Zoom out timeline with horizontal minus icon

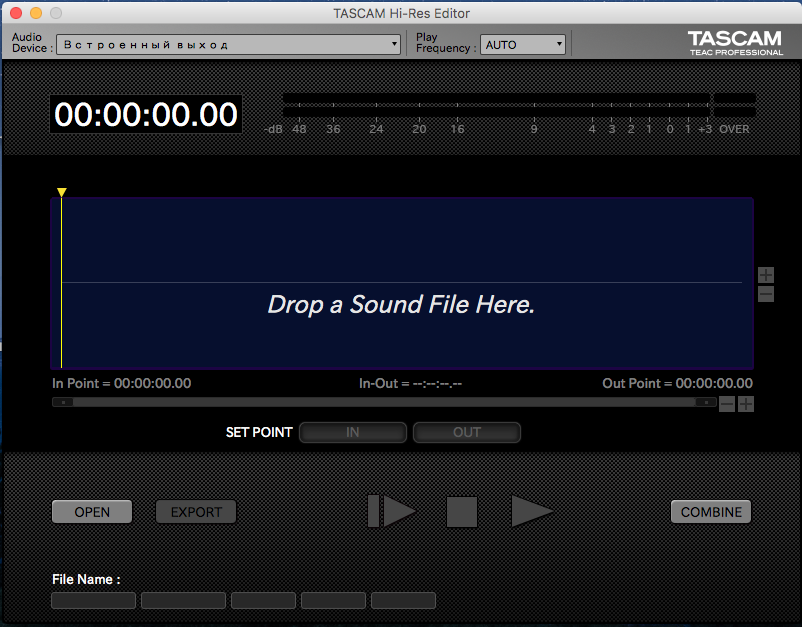(x=727, y=404)
